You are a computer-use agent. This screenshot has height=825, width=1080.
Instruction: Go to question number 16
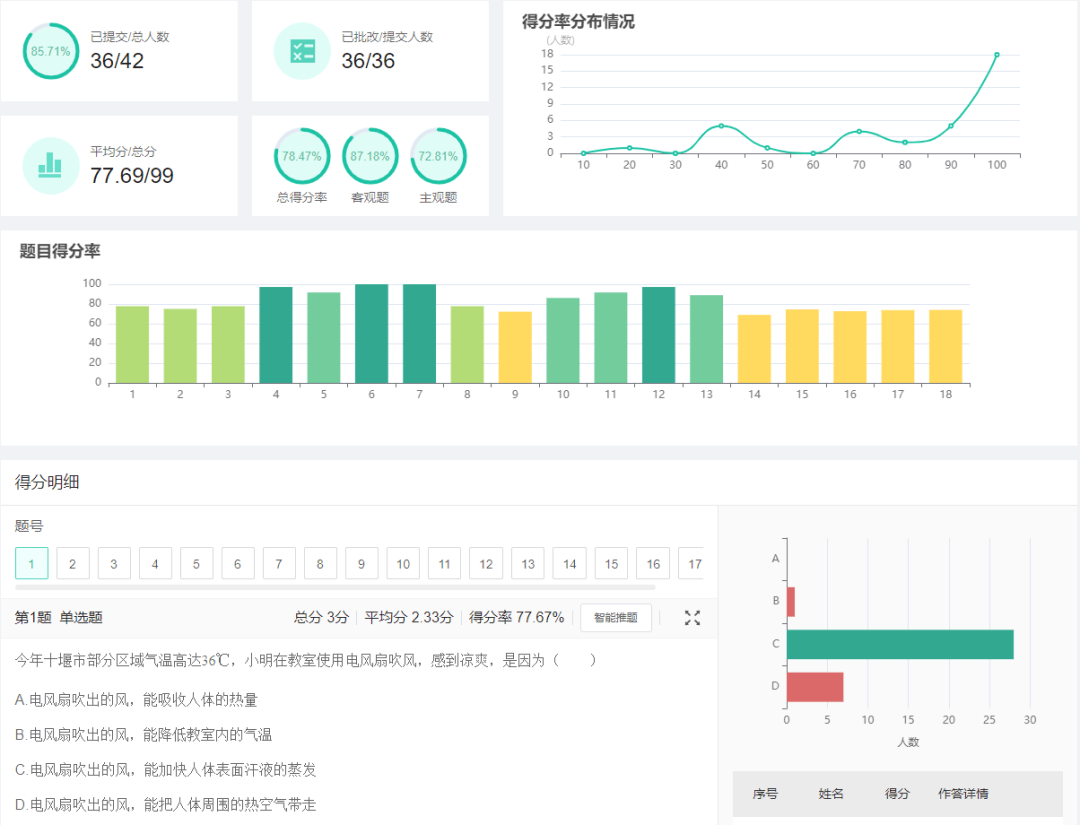click(x=653, y=564)
